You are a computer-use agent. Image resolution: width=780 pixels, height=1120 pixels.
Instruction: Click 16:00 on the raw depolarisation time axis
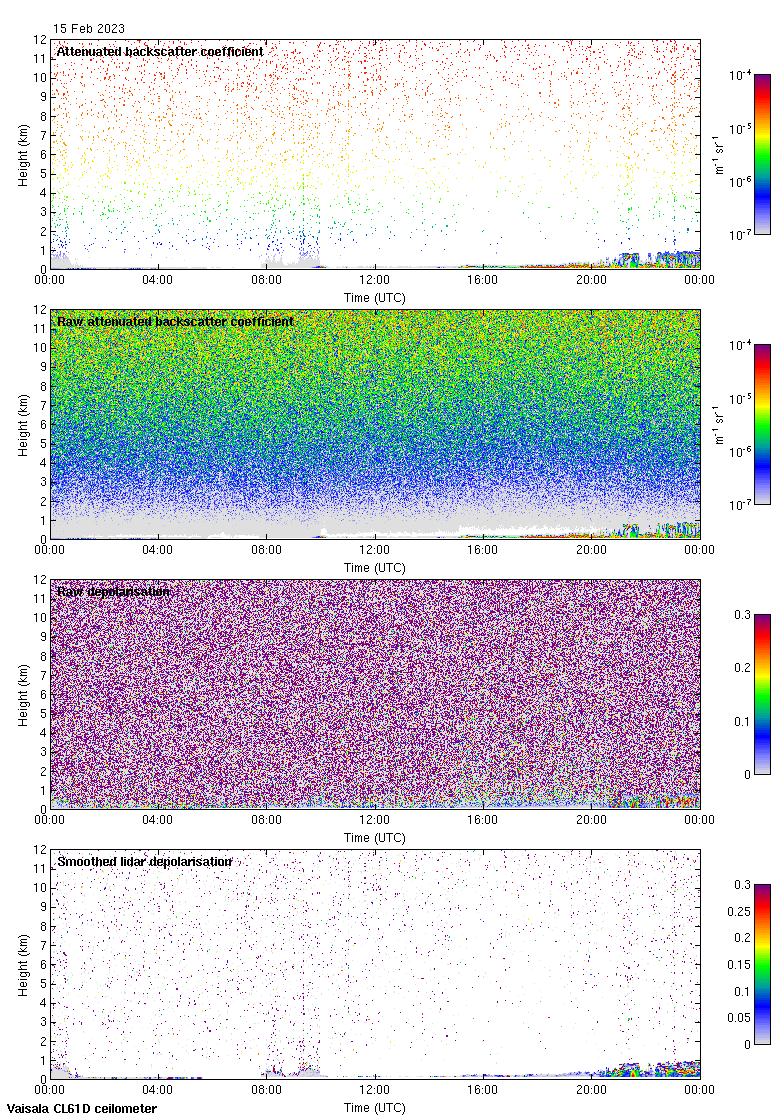[483, 820]
